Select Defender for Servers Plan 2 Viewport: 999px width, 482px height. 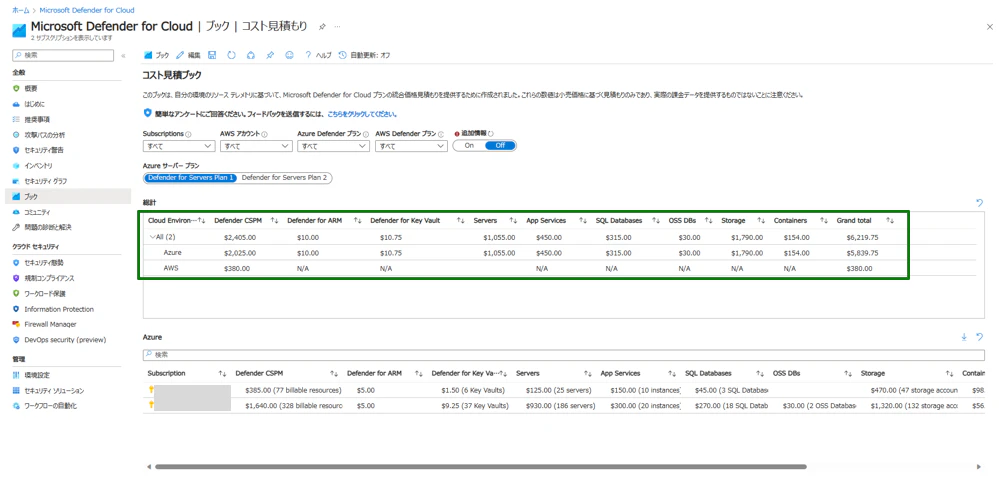click(x=284, y=178)
